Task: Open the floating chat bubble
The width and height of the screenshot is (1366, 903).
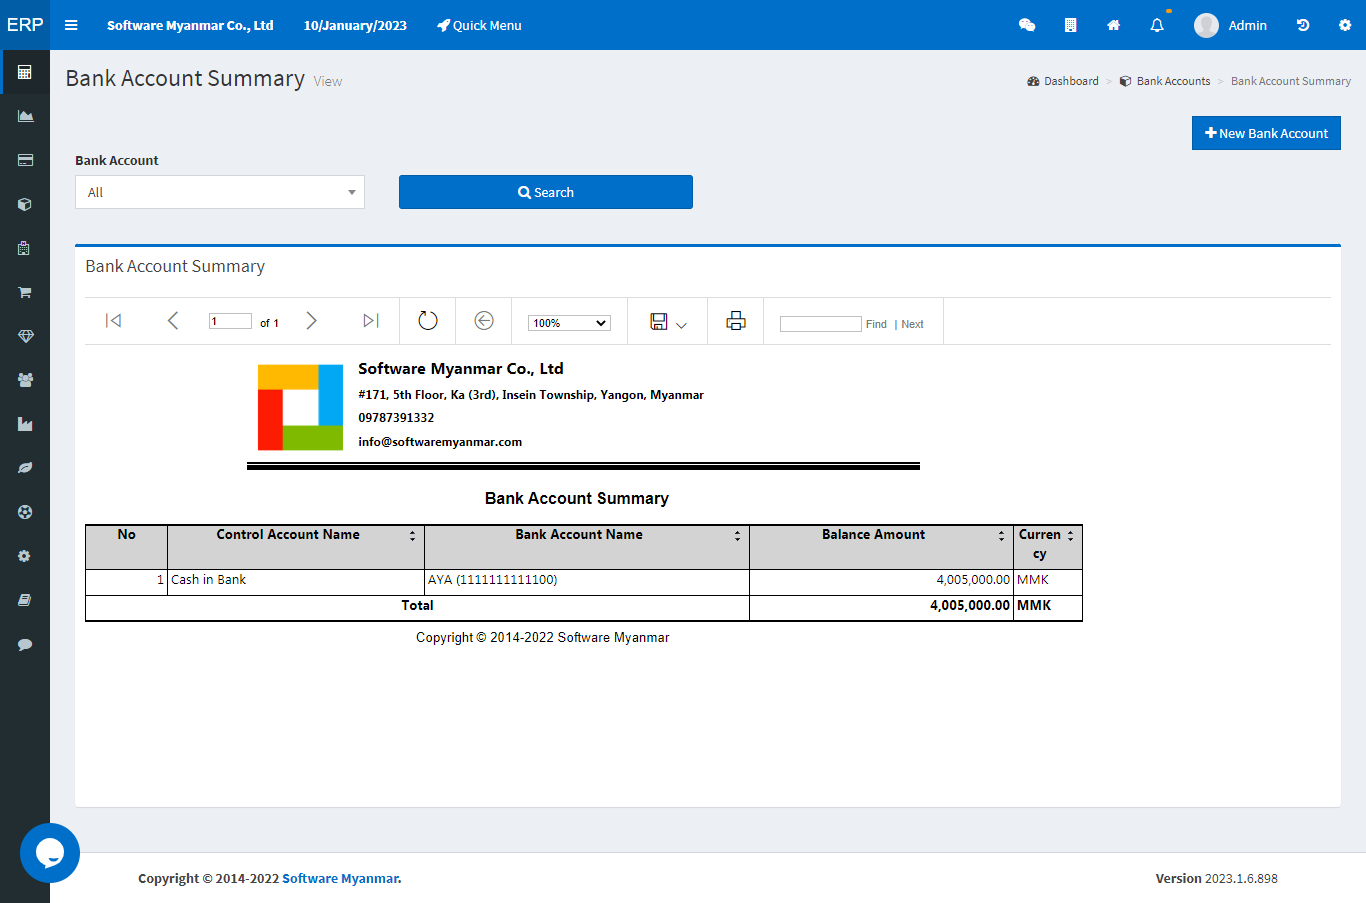Action: pos(50,853)
